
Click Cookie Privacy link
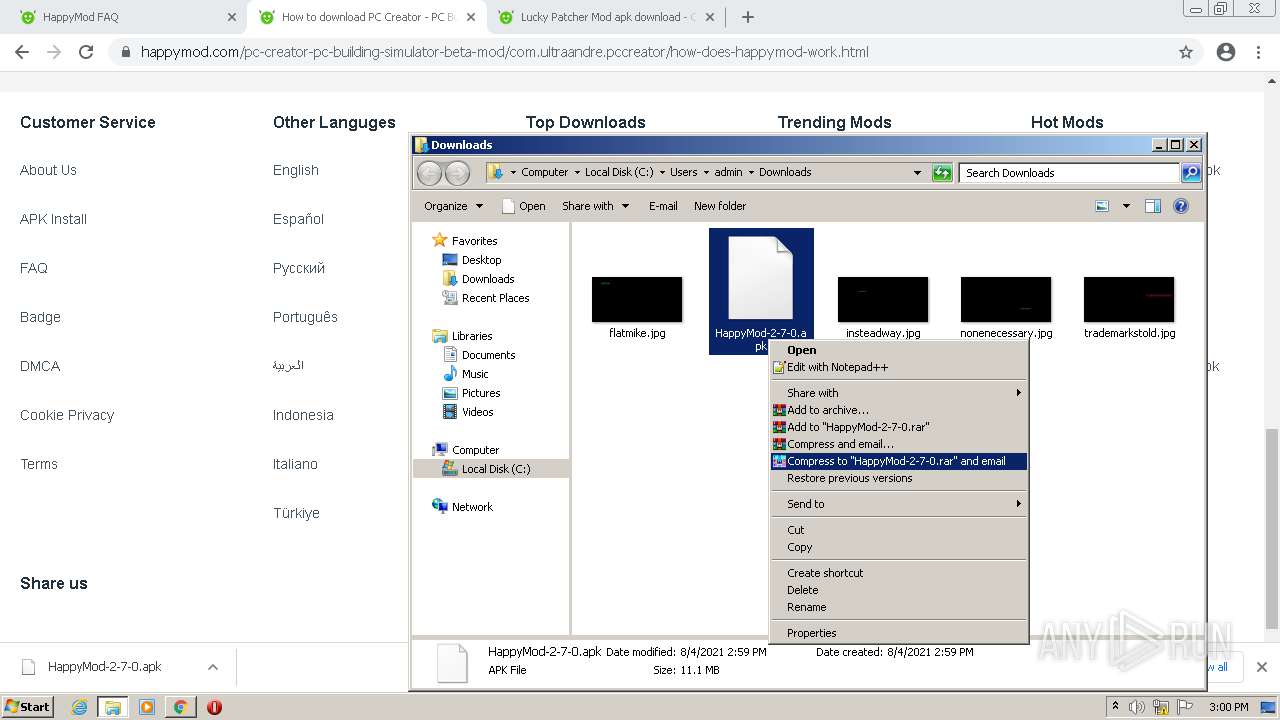[67, 415]
